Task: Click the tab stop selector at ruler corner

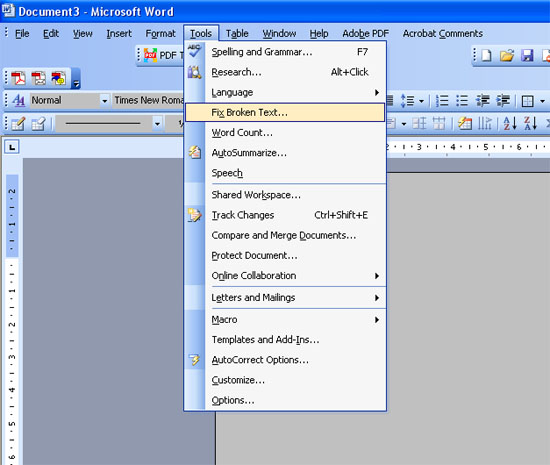Action: pyautogui.click(x=12, y=147)
